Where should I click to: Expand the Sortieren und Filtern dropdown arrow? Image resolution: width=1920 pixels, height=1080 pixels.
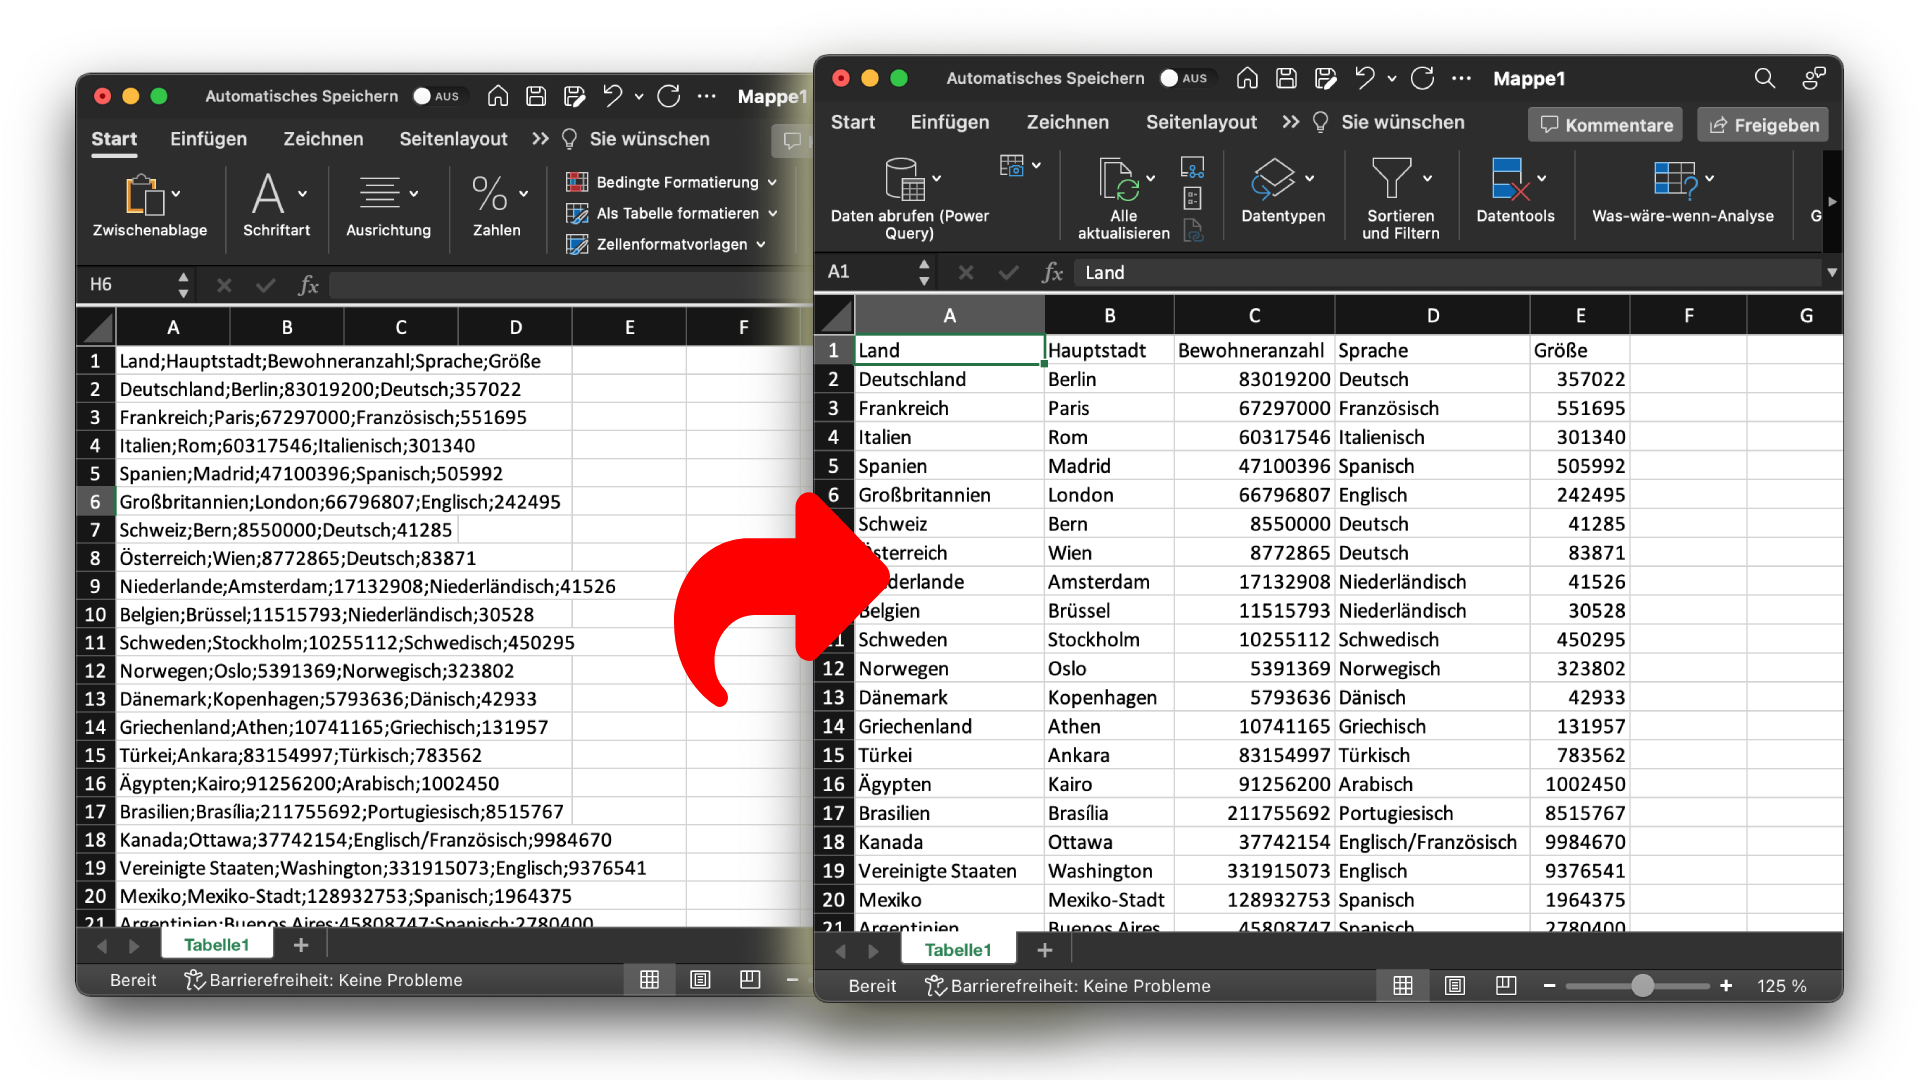tap(1427, 179)
